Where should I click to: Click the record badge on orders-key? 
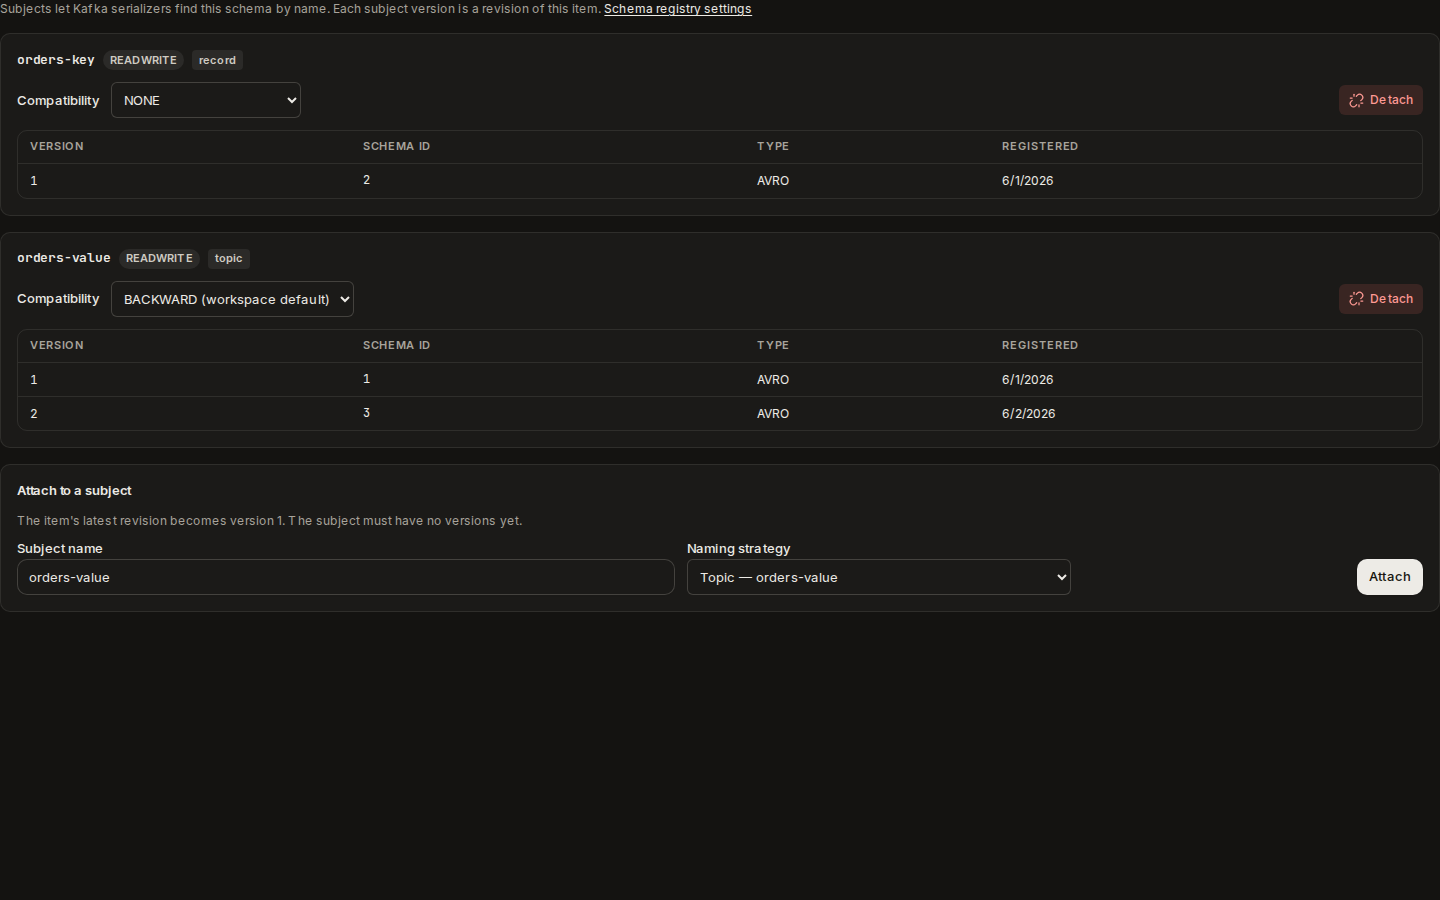point(217,60)
